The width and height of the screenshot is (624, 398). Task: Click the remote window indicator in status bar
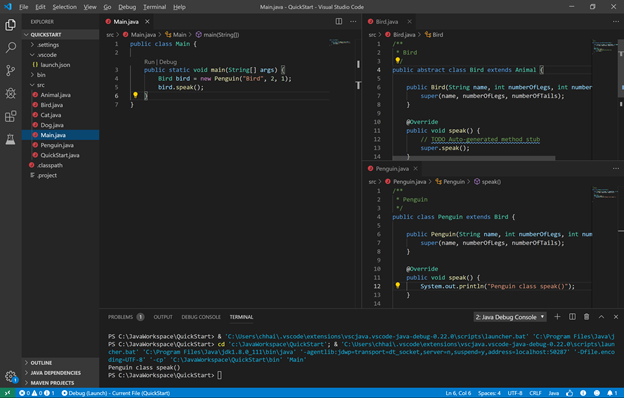pos(7,393)
